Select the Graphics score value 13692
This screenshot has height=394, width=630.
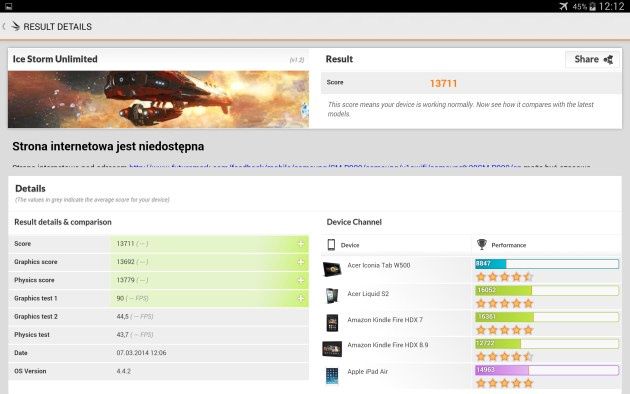click(125, 262)
